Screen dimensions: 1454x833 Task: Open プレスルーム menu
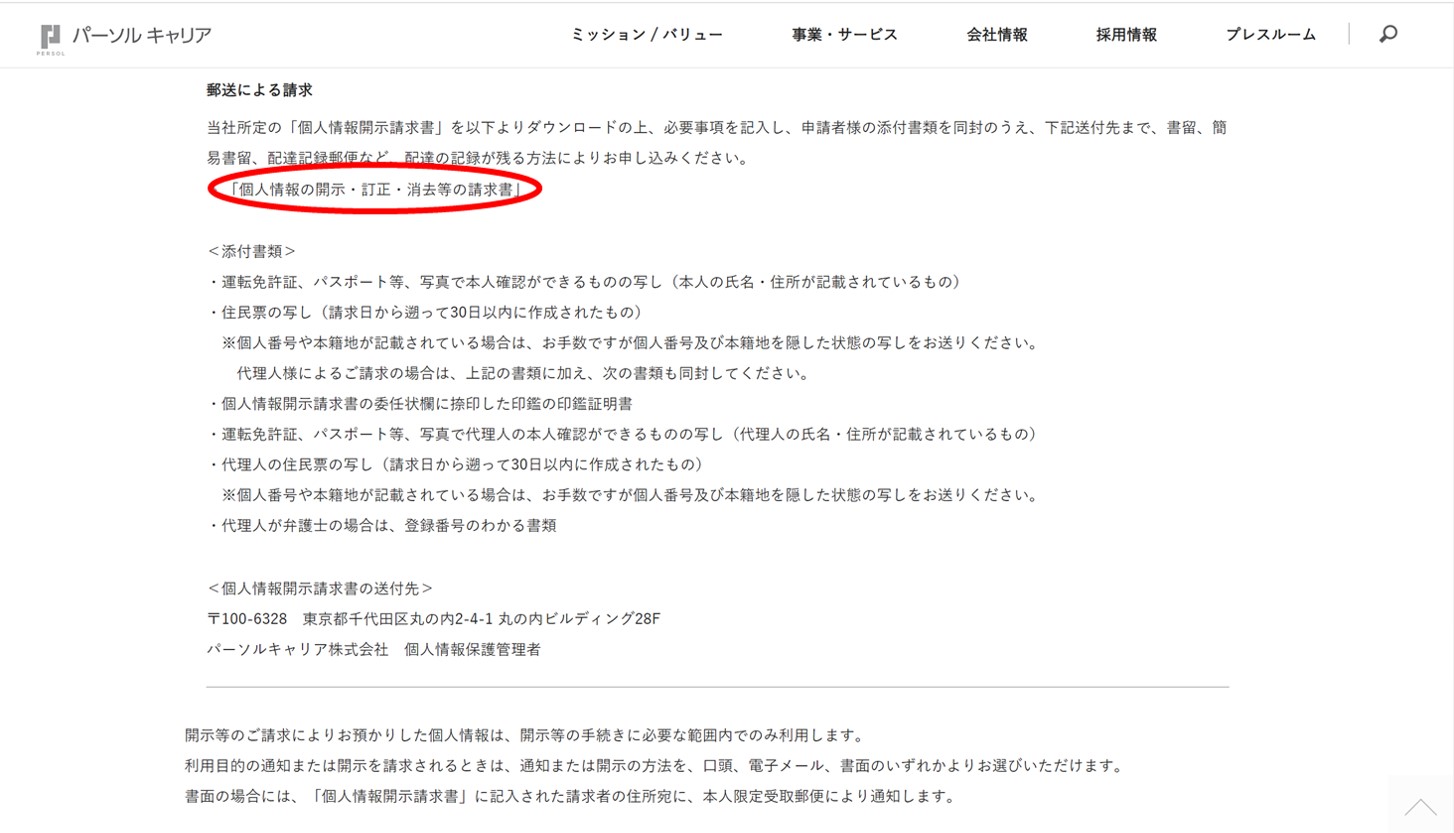(1271, 35)
